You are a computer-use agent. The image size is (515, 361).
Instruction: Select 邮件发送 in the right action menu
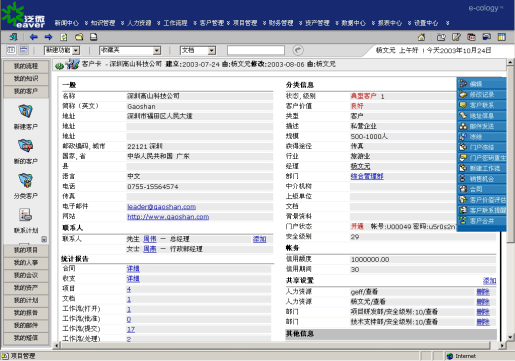coord(481,126)
